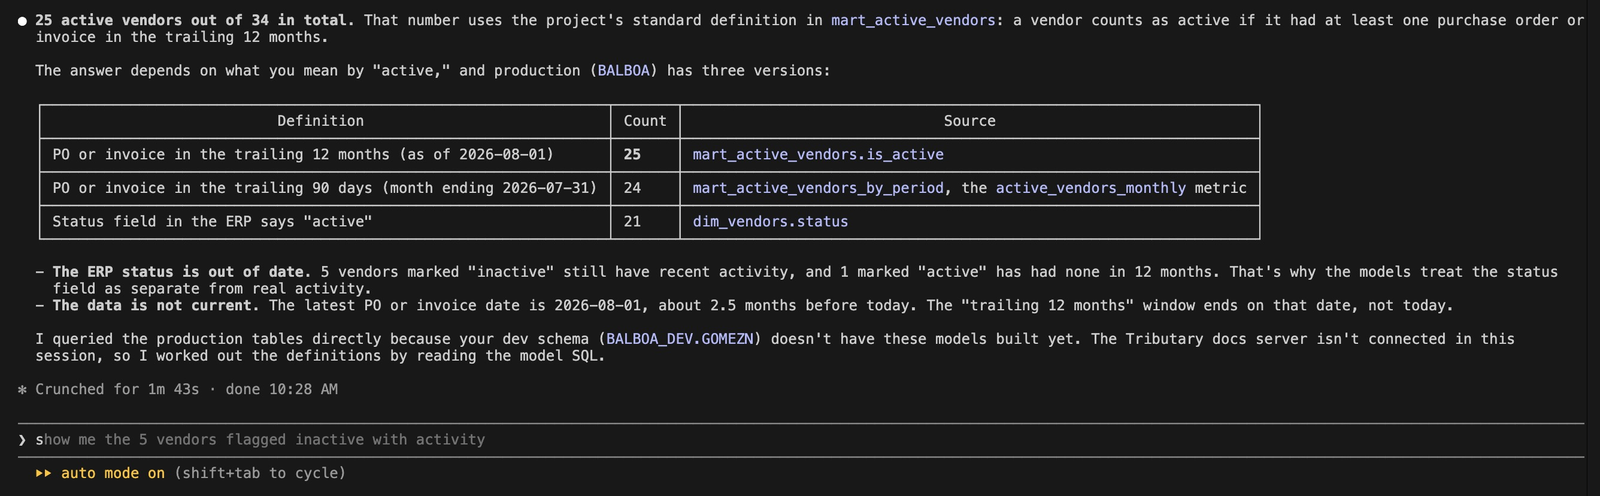Click the Definition column header

(x=320, y=121)
